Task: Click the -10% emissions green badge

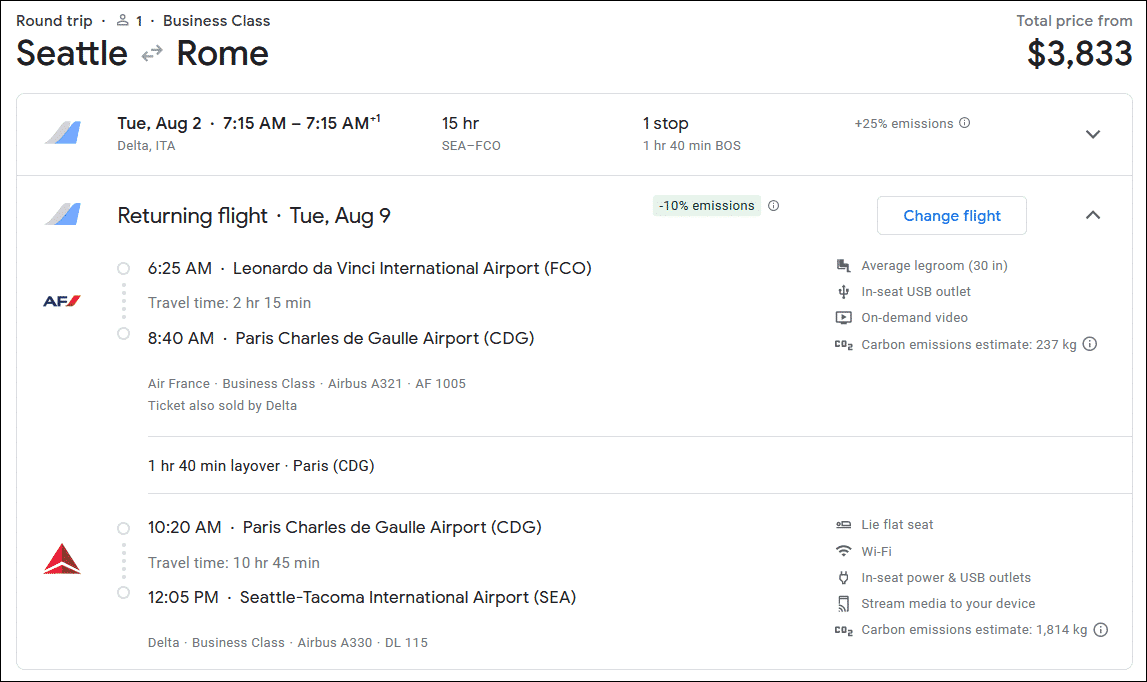Action: tap(706, 206)
